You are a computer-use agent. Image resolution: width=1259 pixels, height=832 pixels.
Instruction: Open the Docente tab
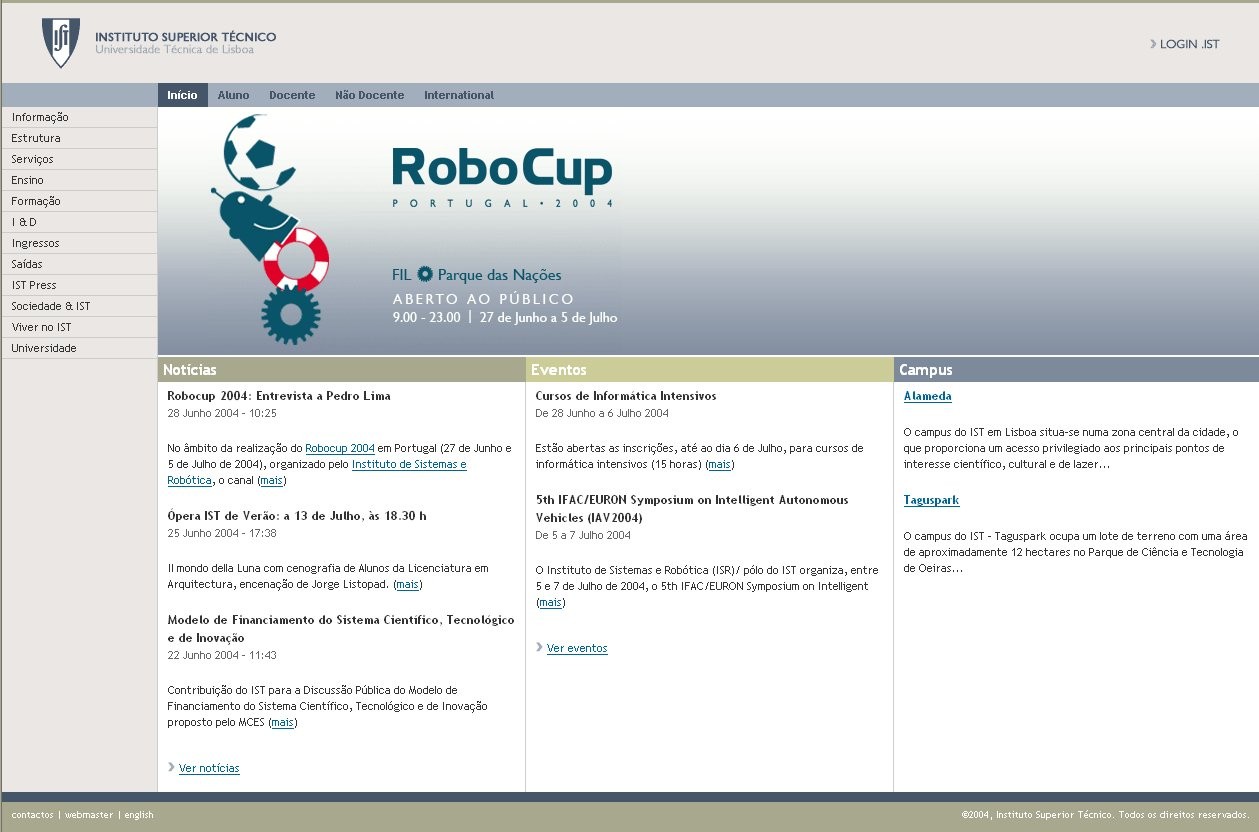tap(292, 95)
